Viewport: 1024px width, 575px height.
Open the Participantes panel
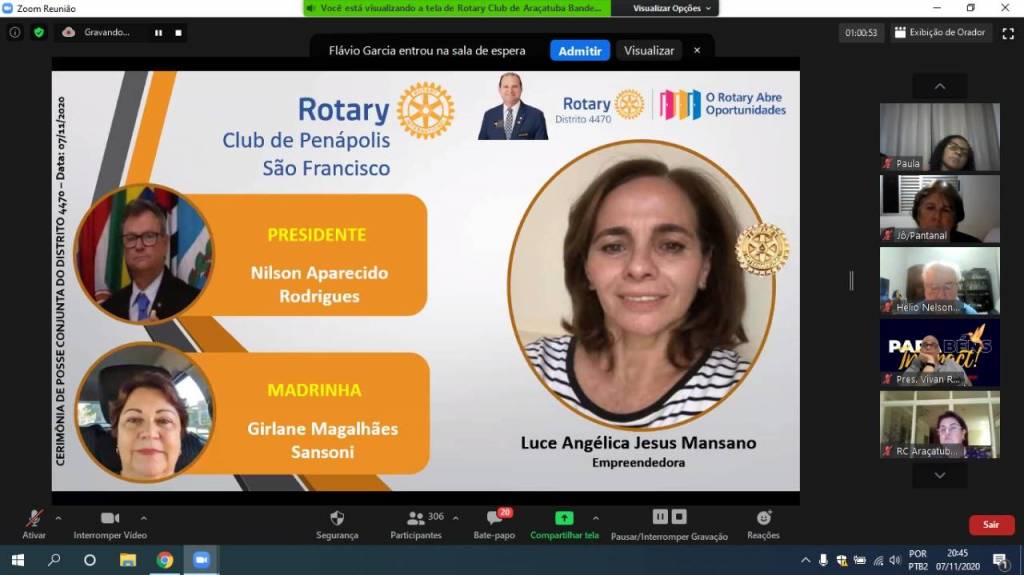[416, 518]
